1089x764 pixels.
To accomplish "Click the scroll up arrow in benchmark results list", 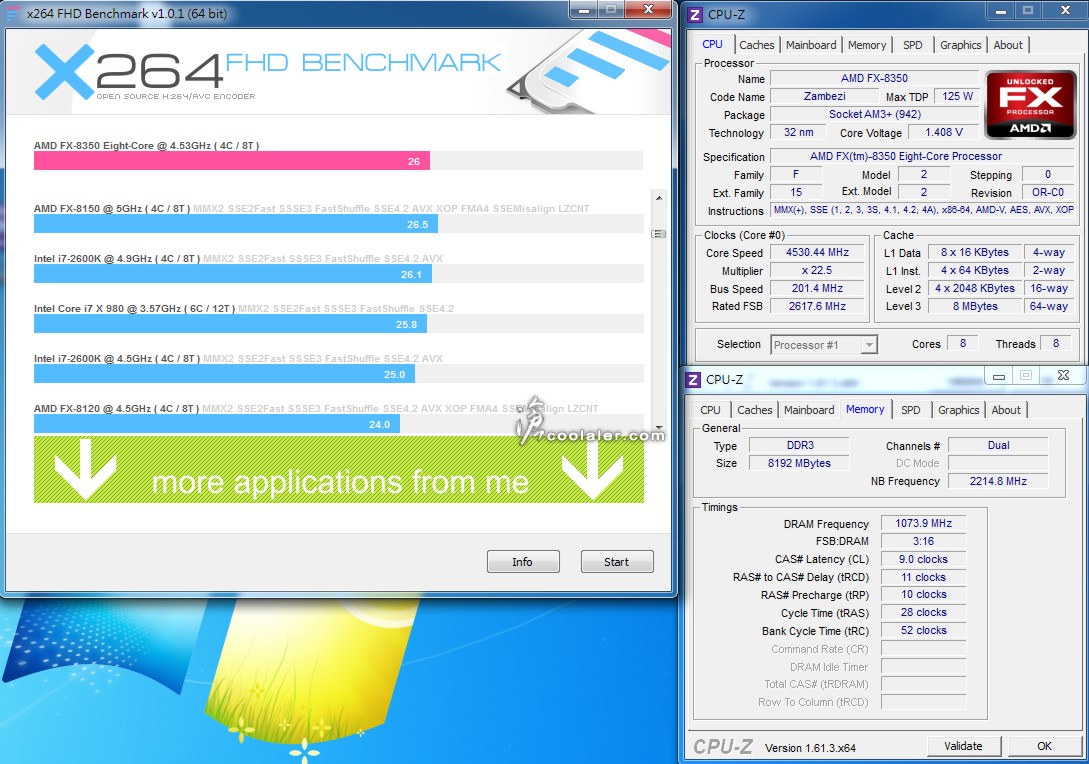I will tap(658, 198).
